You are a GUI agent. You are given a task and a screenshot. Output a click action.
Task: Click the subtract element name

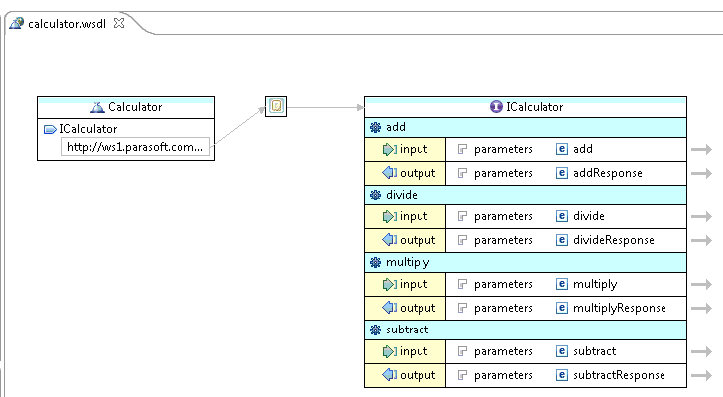pos(594,351)
